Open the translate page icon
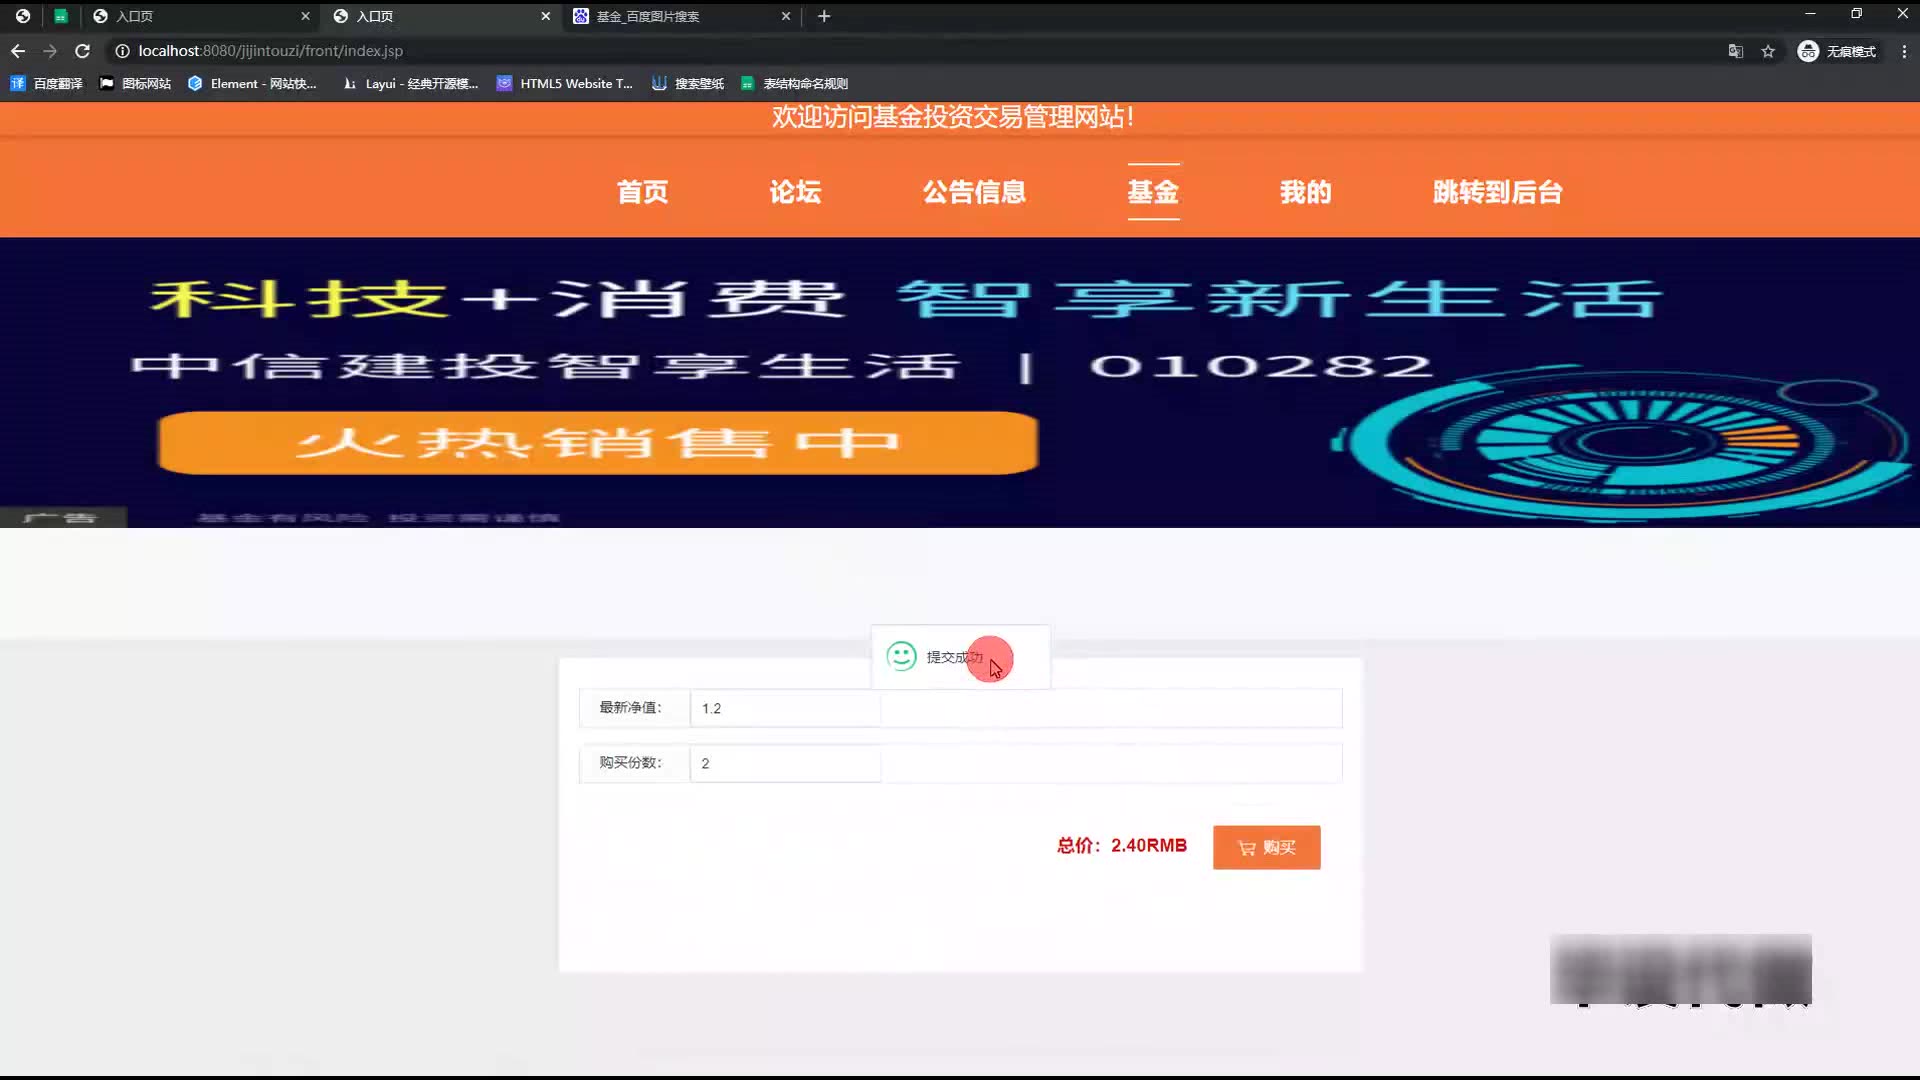1920x1080 pixels. click(1736, 51)
